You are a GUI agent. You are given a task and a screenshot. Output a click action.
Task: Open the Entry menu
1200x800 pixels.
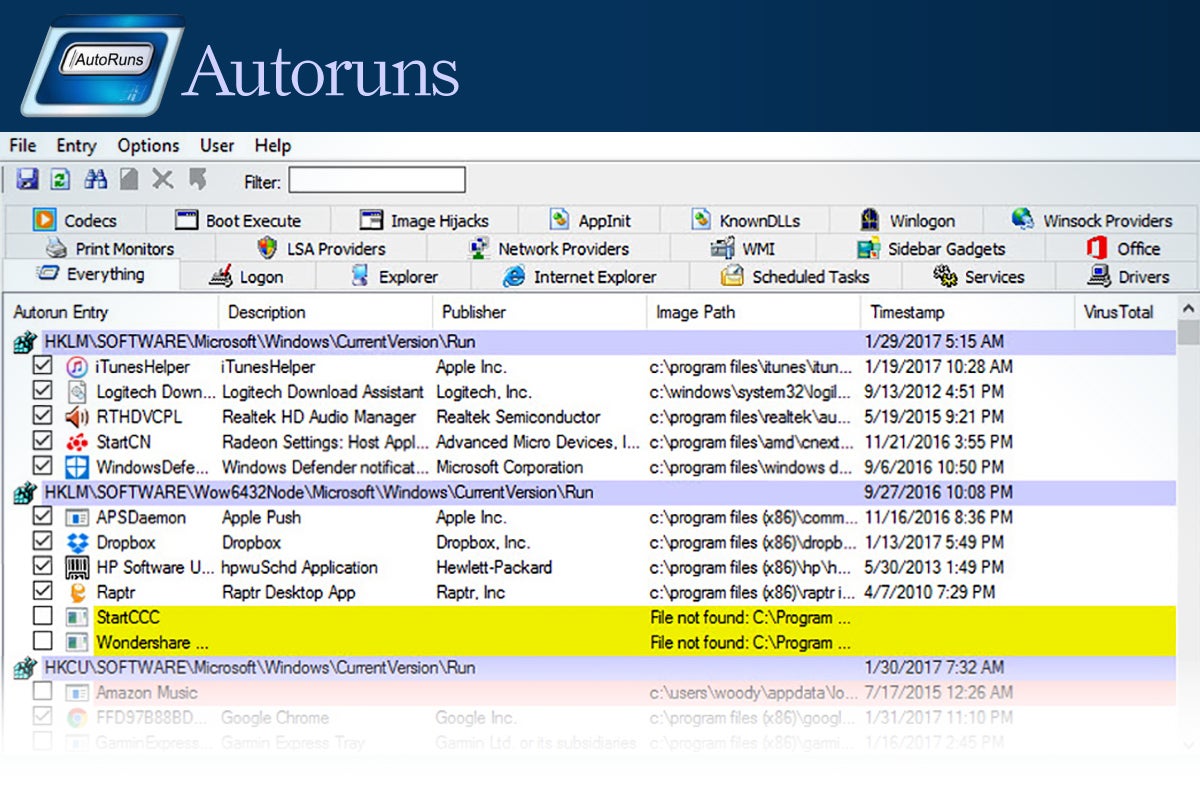click(x=77, y=146)
